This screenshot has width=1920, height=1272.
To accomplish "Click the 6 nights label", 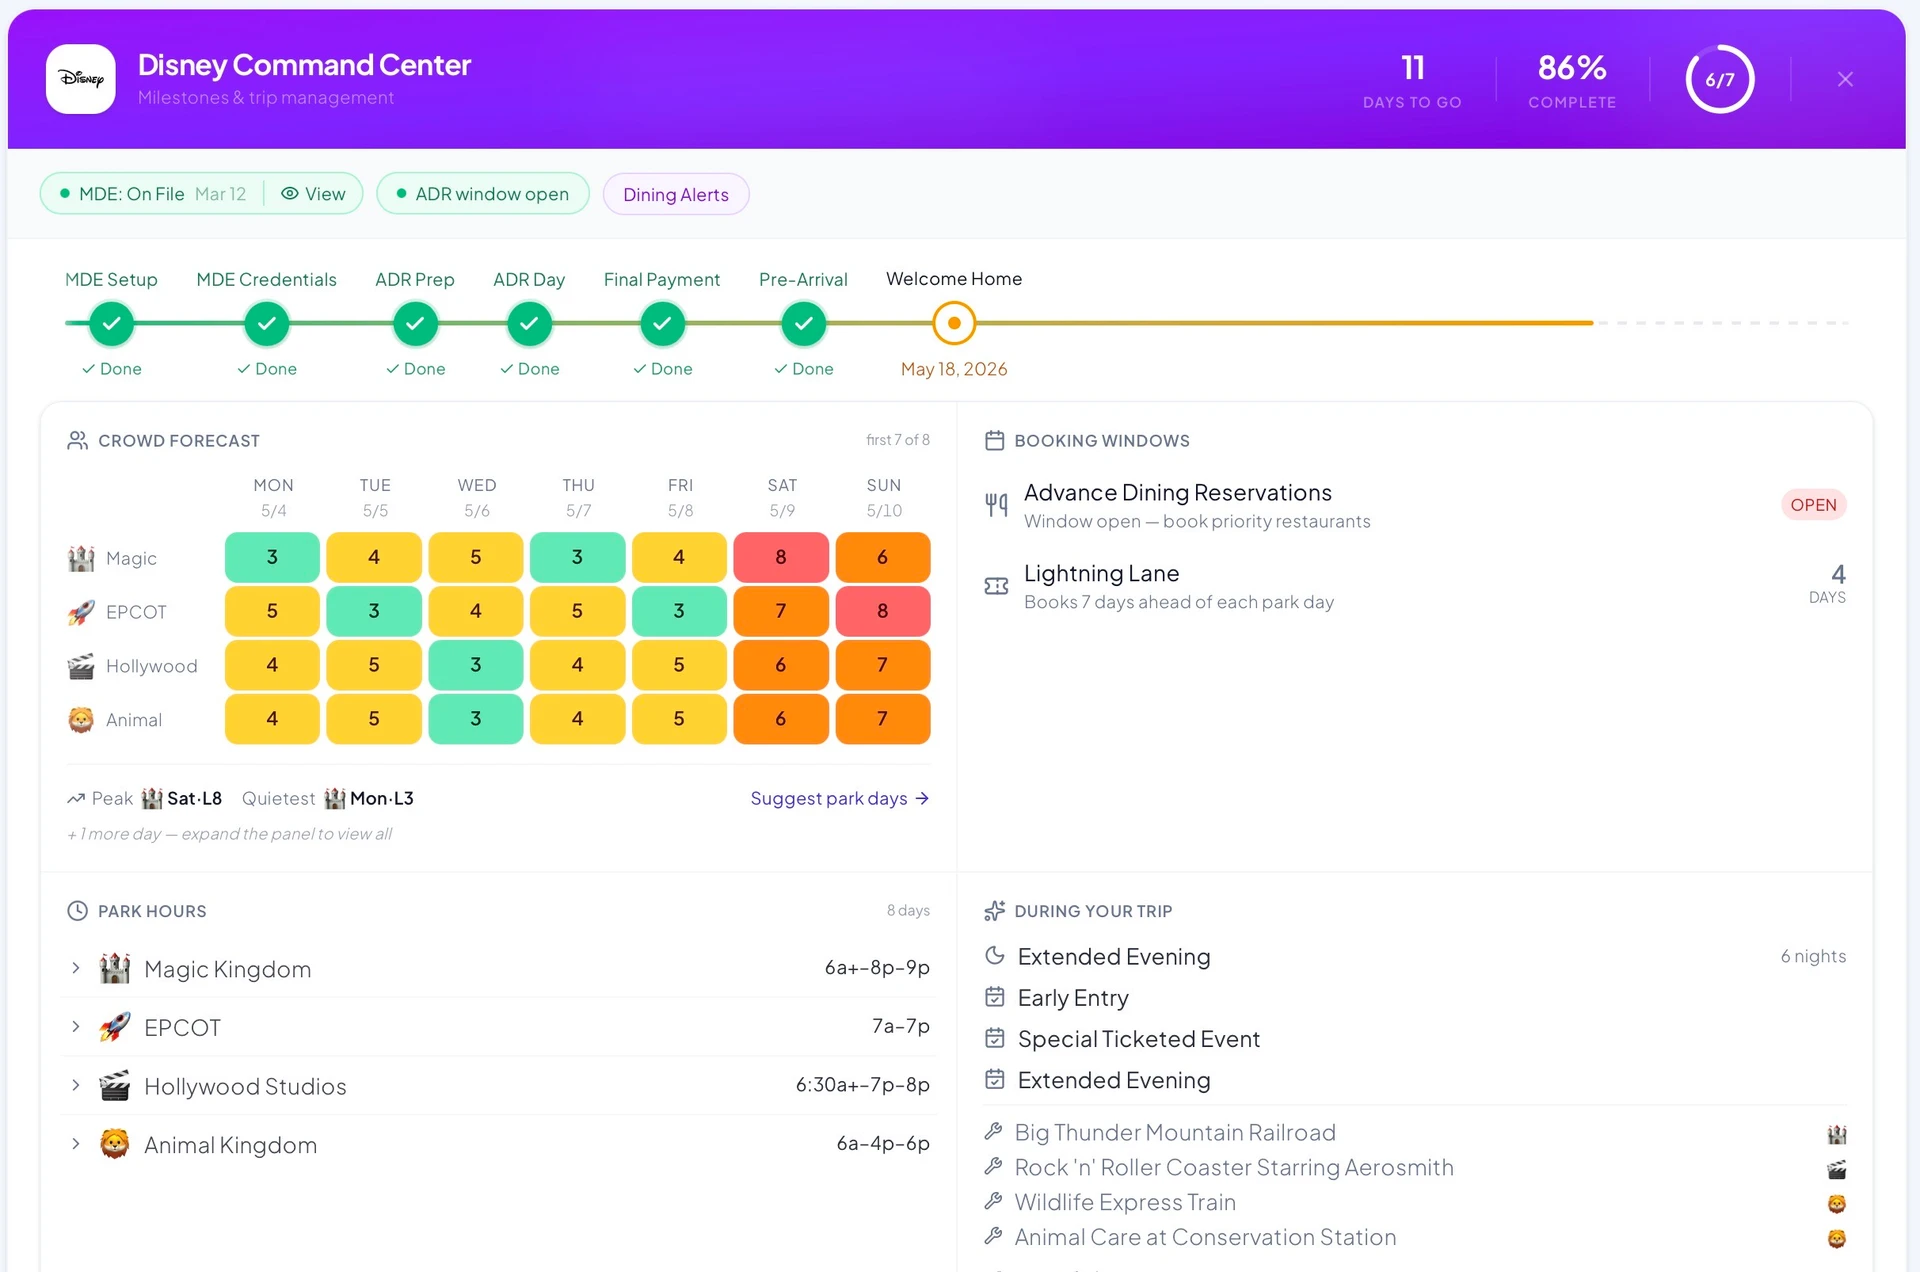I will pos(1813,956).
